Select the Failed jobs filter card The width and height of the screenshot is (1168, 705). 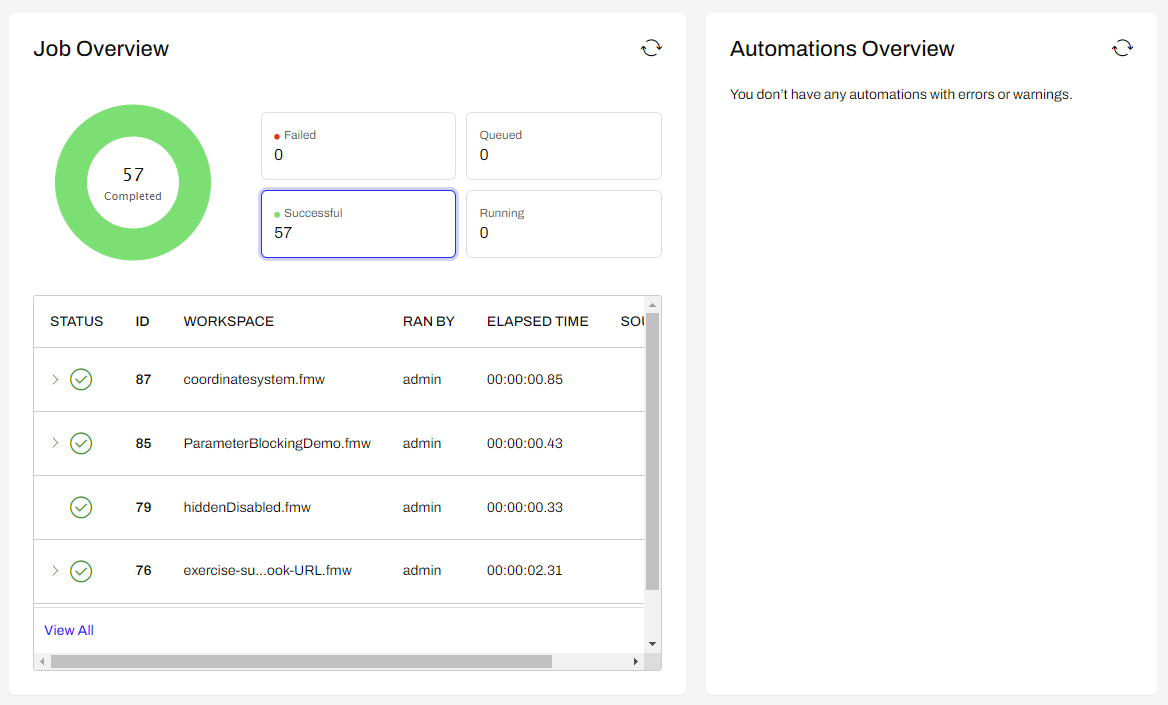coord(358,146)
